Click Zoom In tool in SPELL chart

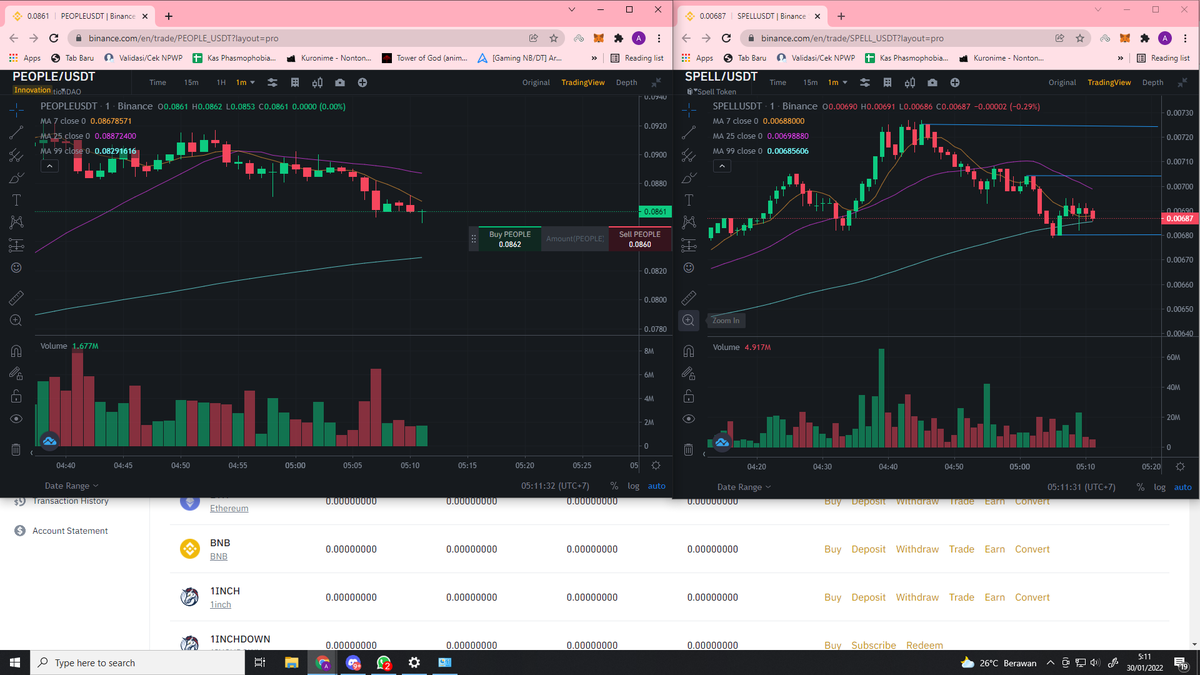(x=689, y=320)
